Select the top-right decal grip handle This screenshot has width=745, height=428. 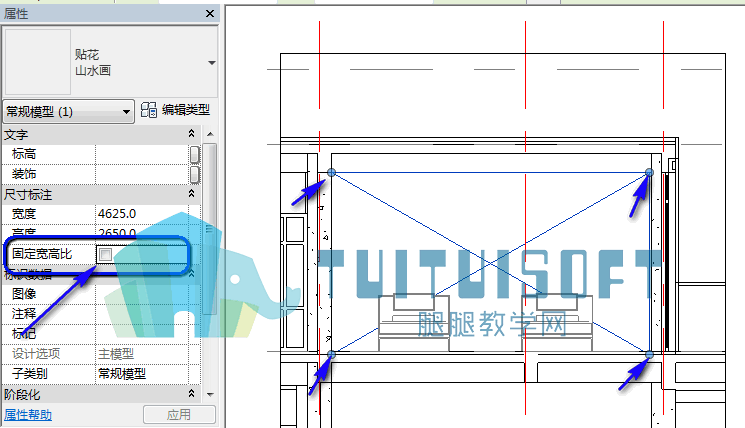pos(649,172)
